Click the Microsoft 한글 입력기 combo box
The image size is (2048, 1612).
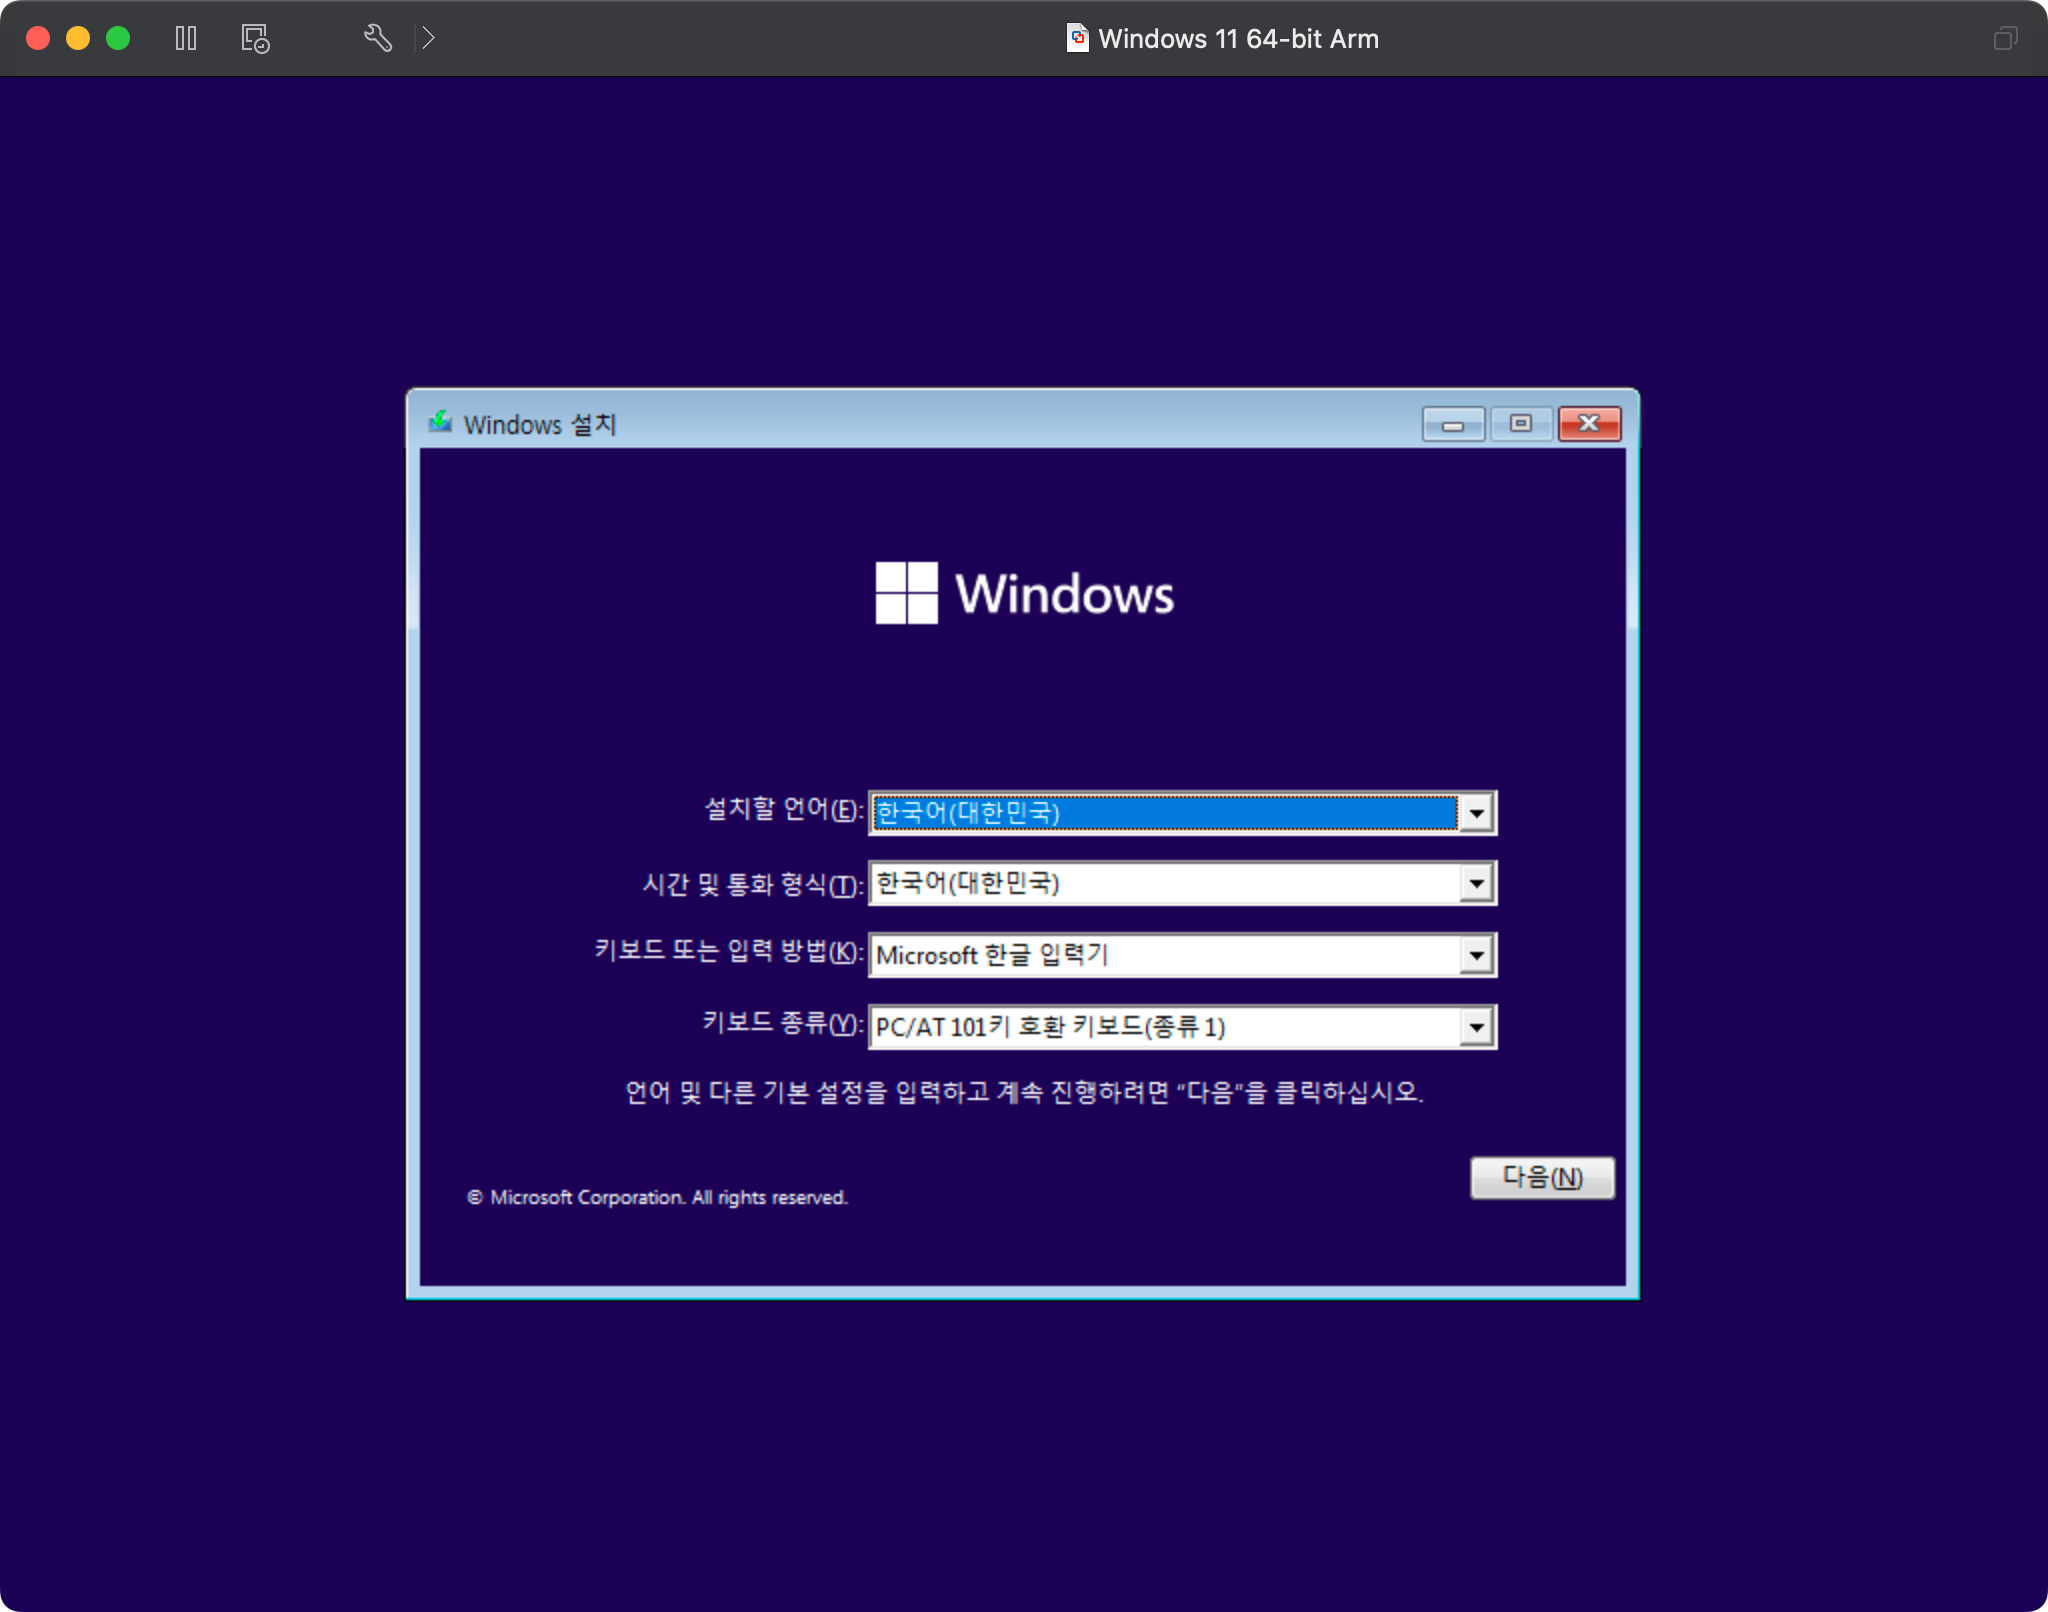1182,956
